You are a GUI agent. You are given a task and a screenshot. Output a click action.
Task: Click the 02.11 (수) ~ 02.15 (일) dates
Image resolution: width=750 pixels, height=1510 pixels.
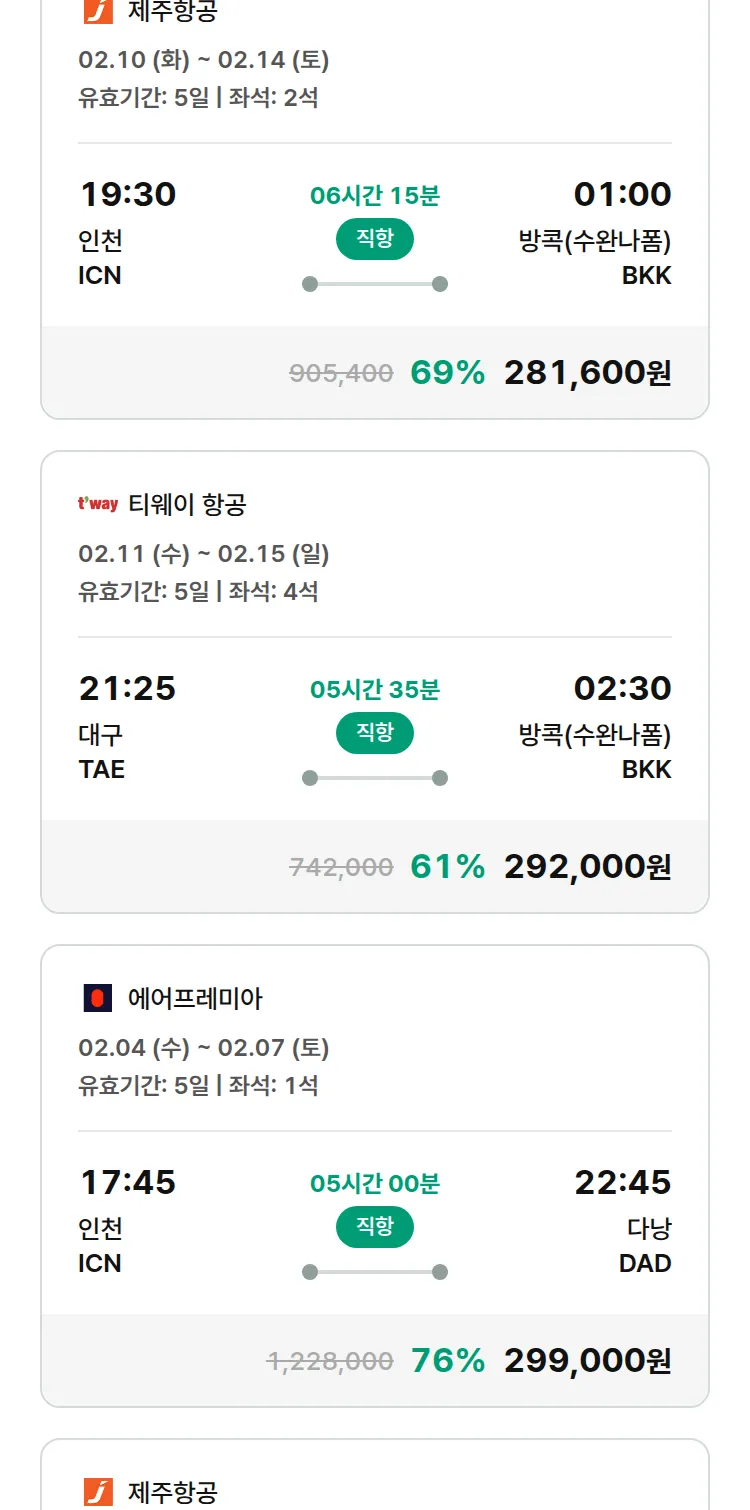tap(204, 554)
